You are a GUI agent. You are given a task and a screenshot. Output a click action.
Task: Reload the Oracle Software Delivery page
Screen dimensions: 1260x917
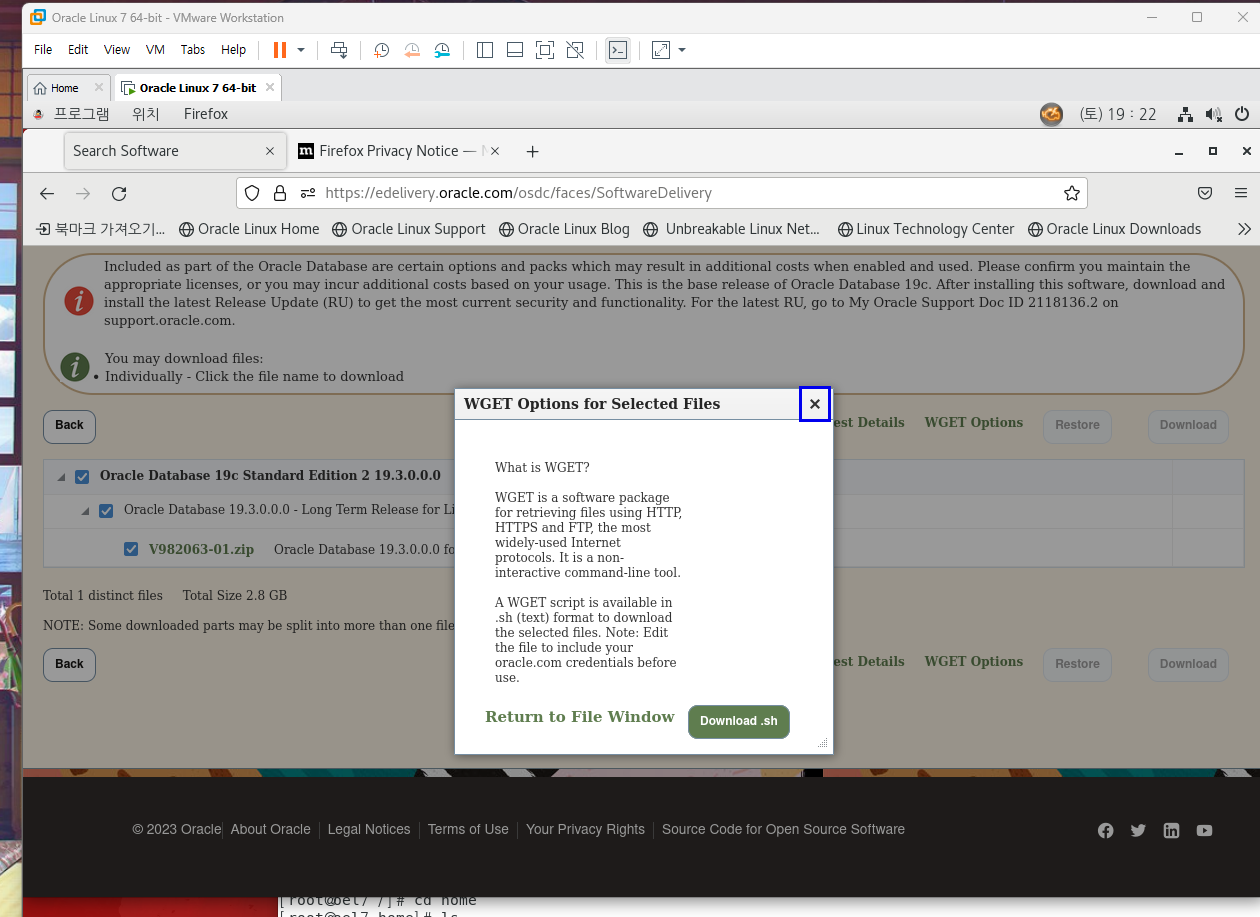pos(119,193)
